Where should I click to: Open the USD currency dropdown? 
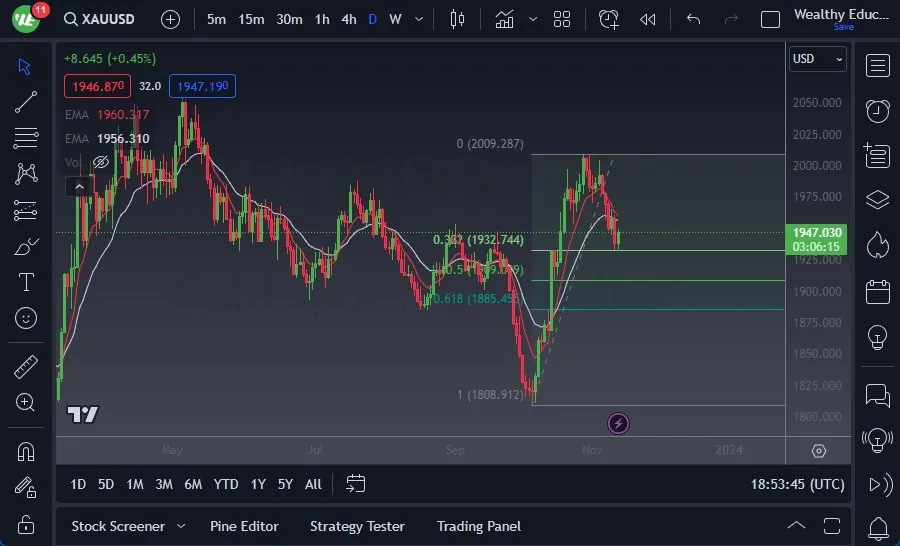817,59
